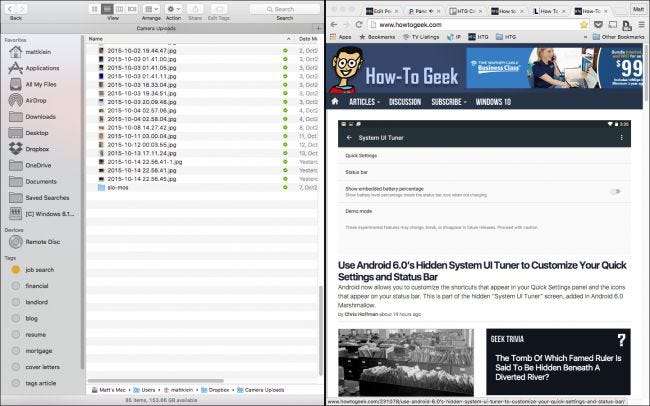Switch Finder to list view
650x406 pixels.
point(107,9)
